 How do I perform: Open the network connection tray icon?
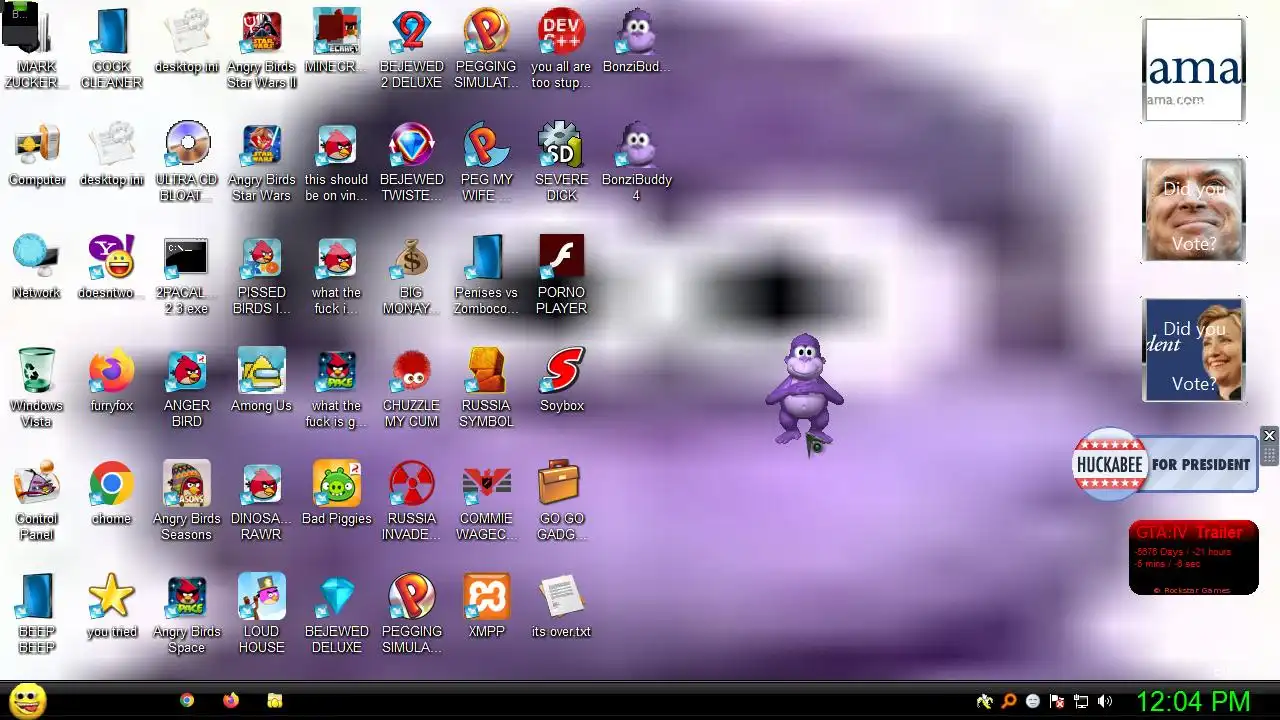(1081, 701)
